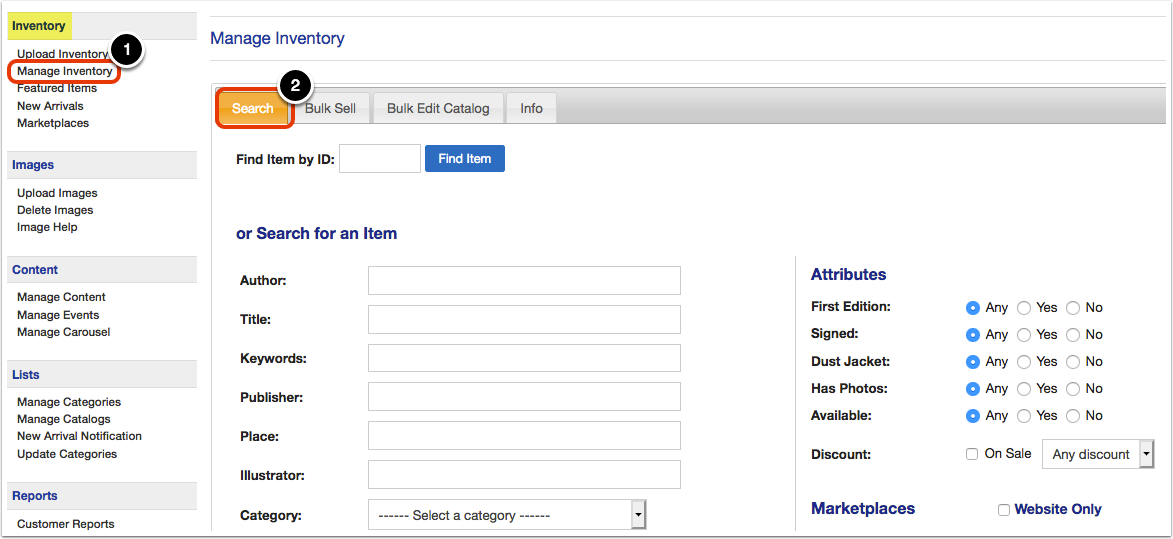Screen dimensions: 1173x539
Task: Open the Marketplaces link under Inventory
Action: [x=53, y=123]
